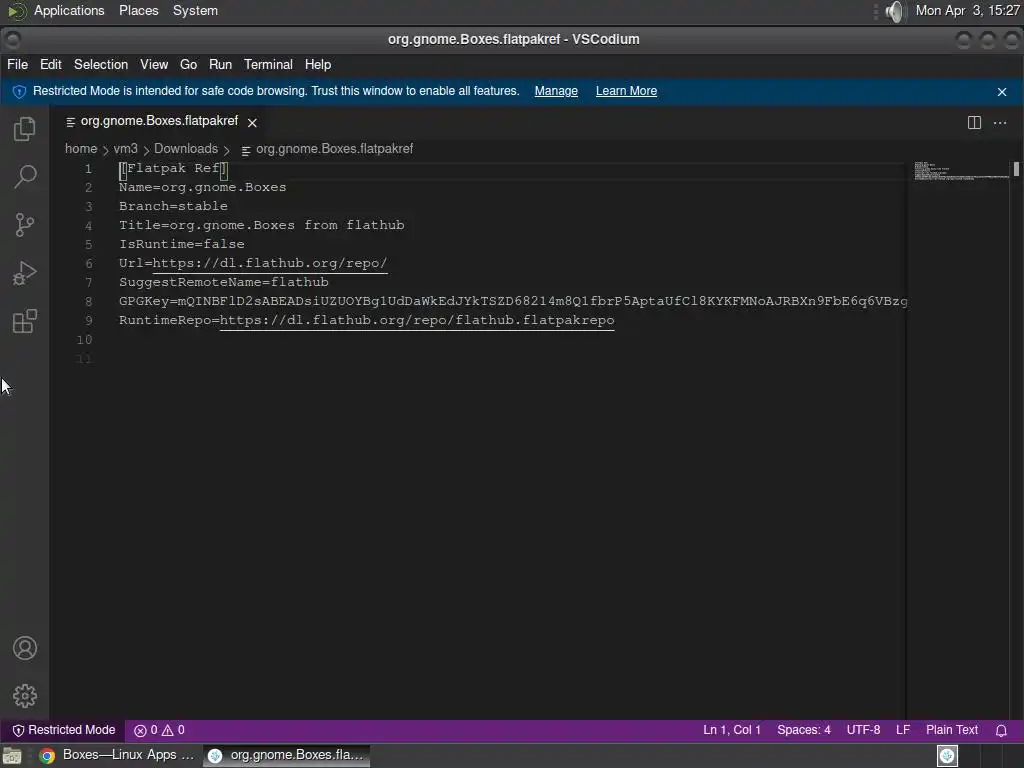1024x768 pixels.
Task: Click the Learn More link
Action: 626,91
